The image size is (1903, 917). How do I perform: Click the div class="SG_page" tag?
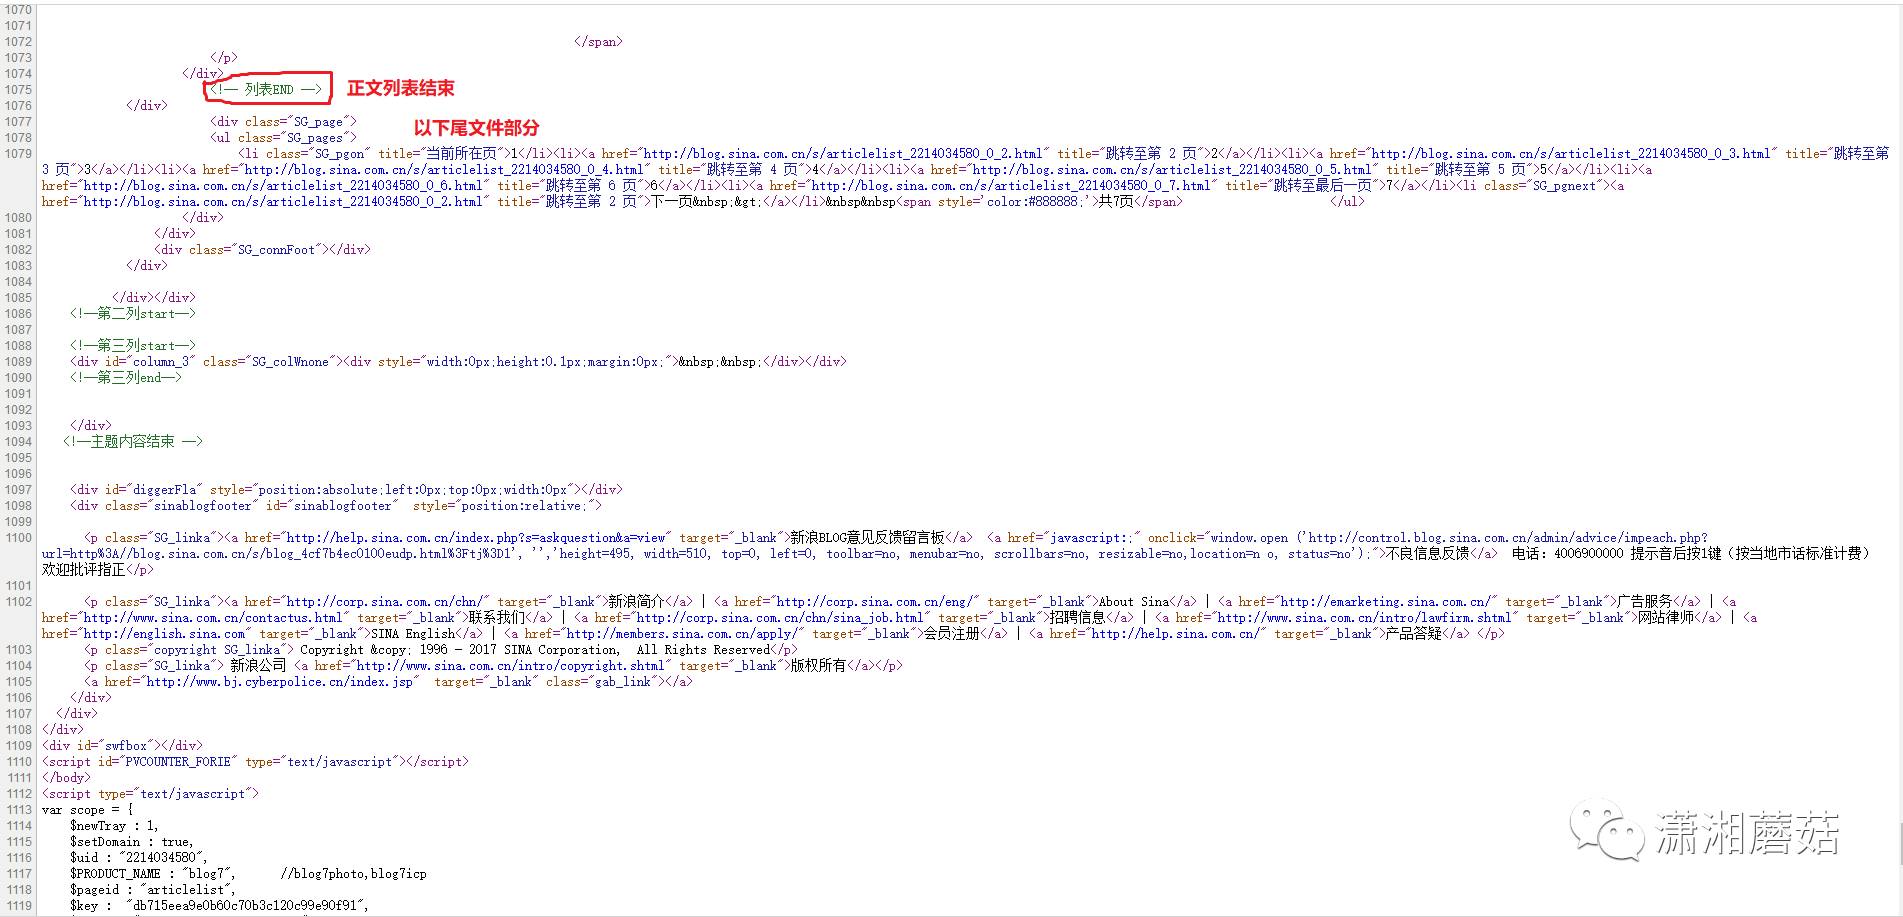(283, 122)
